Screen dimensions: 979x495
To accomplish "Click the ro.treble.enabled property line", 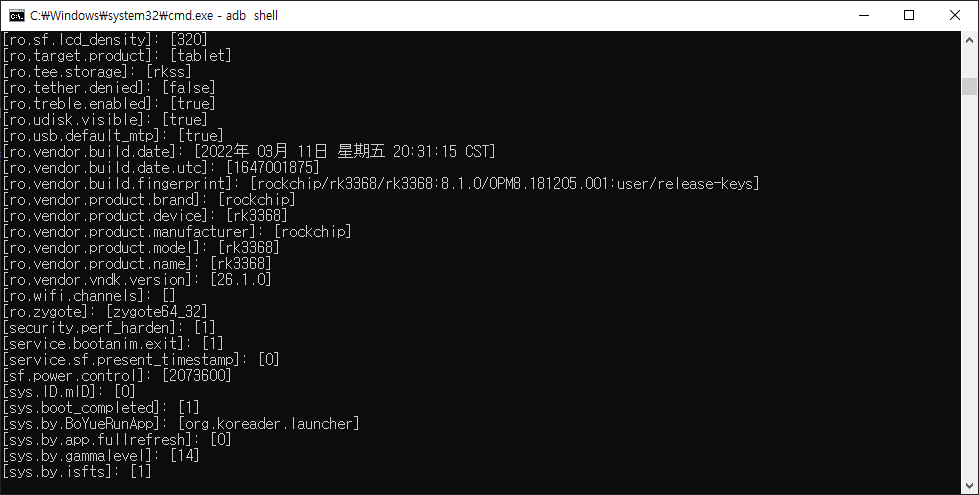I will (109, 103).
